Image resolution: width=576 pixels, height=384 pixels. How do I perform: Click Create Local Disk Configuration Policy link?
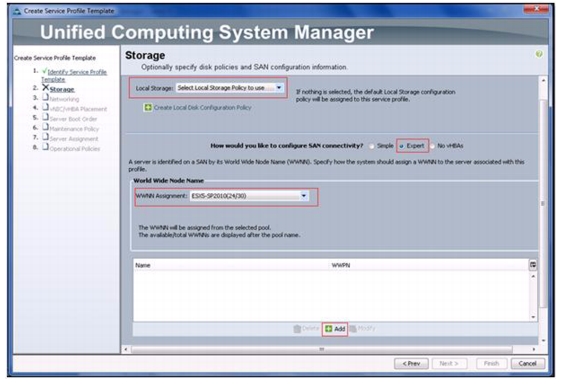[x=202, y=108]
